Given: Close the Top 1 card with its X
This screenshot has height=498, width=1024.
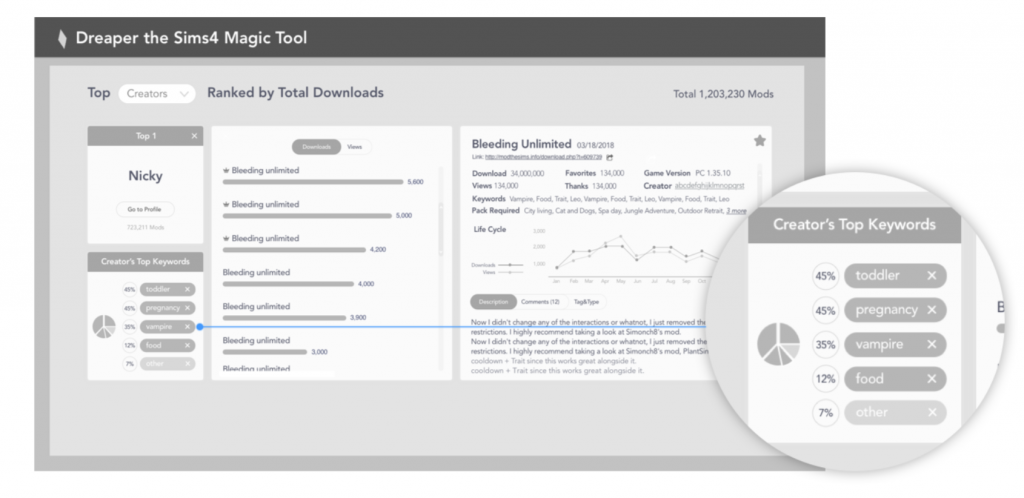Looking at the screenshot, I should point(194,136).
